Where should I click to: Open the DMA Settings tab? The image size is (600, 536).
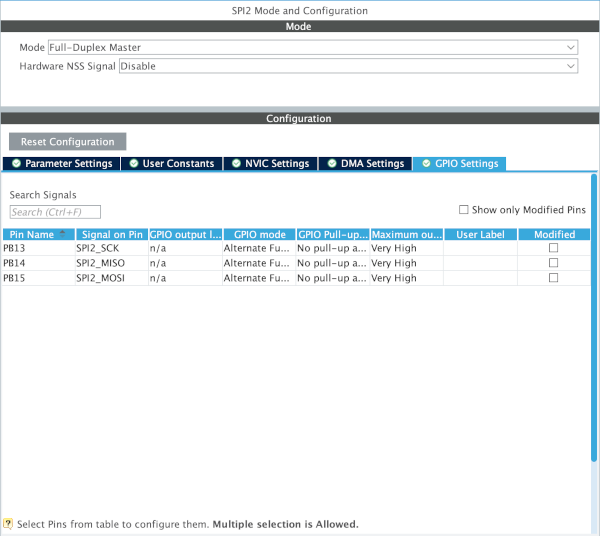click(364, 164)
